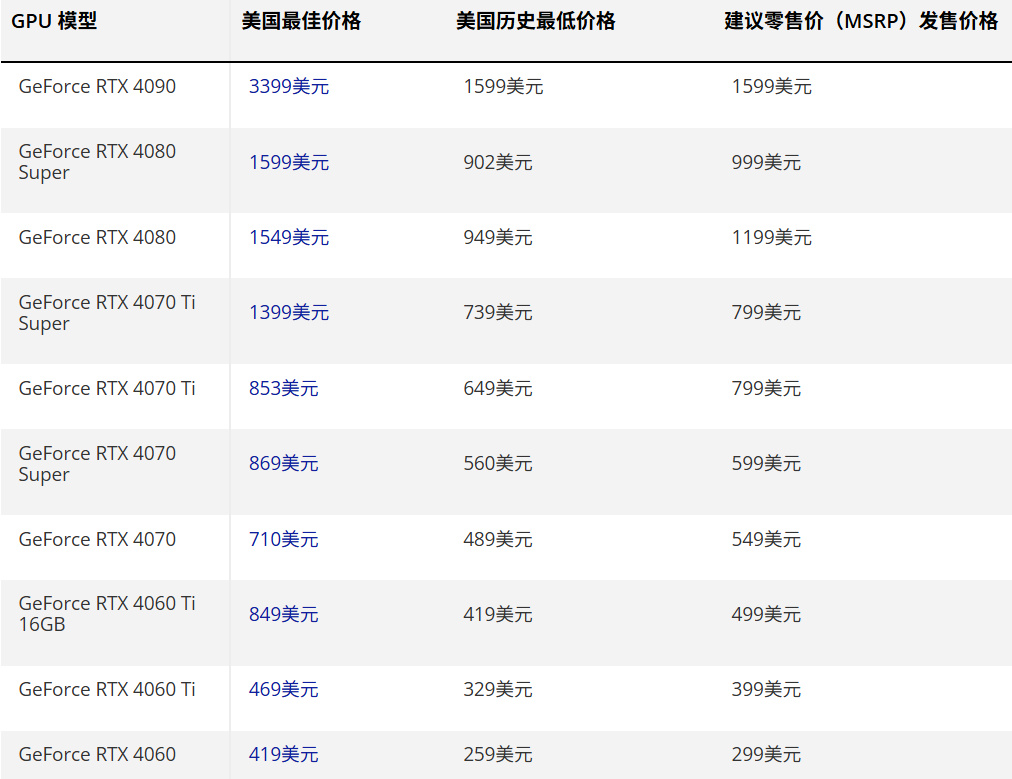
Task: Click the 489美元 historic low price
Action: point(498,539)
